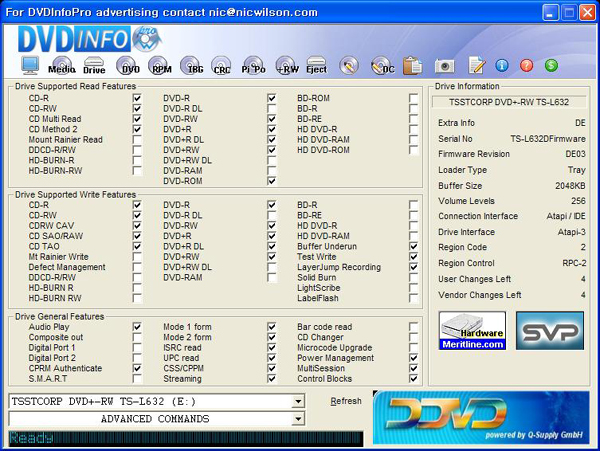Toggle the LabelFlash checkbox

(x=413, y=298)
